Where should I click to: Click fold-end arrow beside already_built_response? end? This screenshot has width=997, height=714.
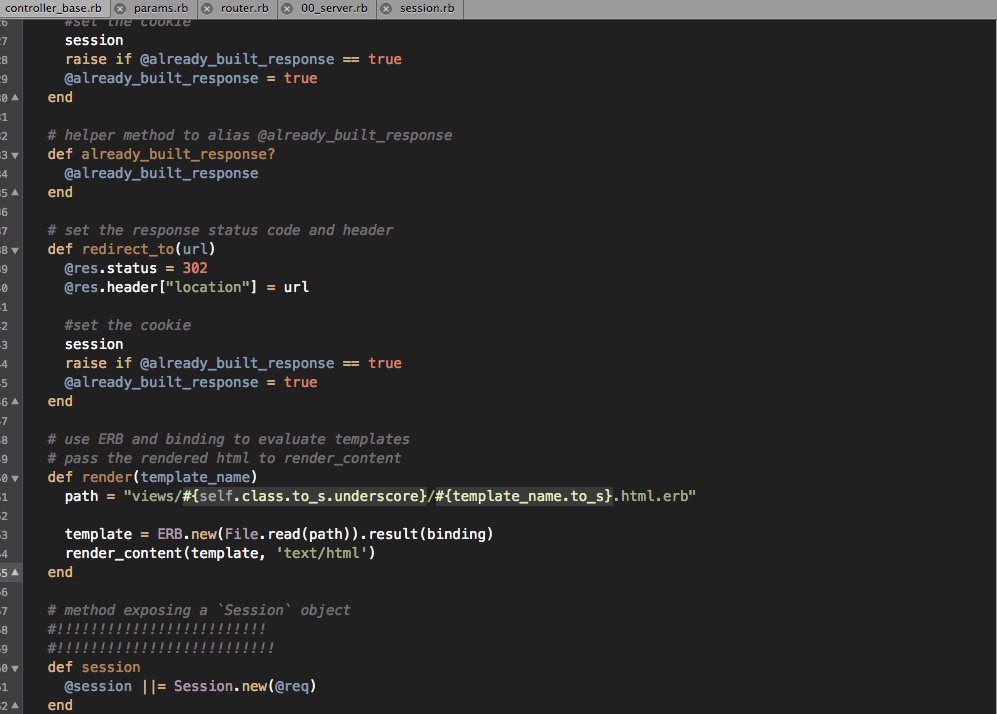[14, 193]
